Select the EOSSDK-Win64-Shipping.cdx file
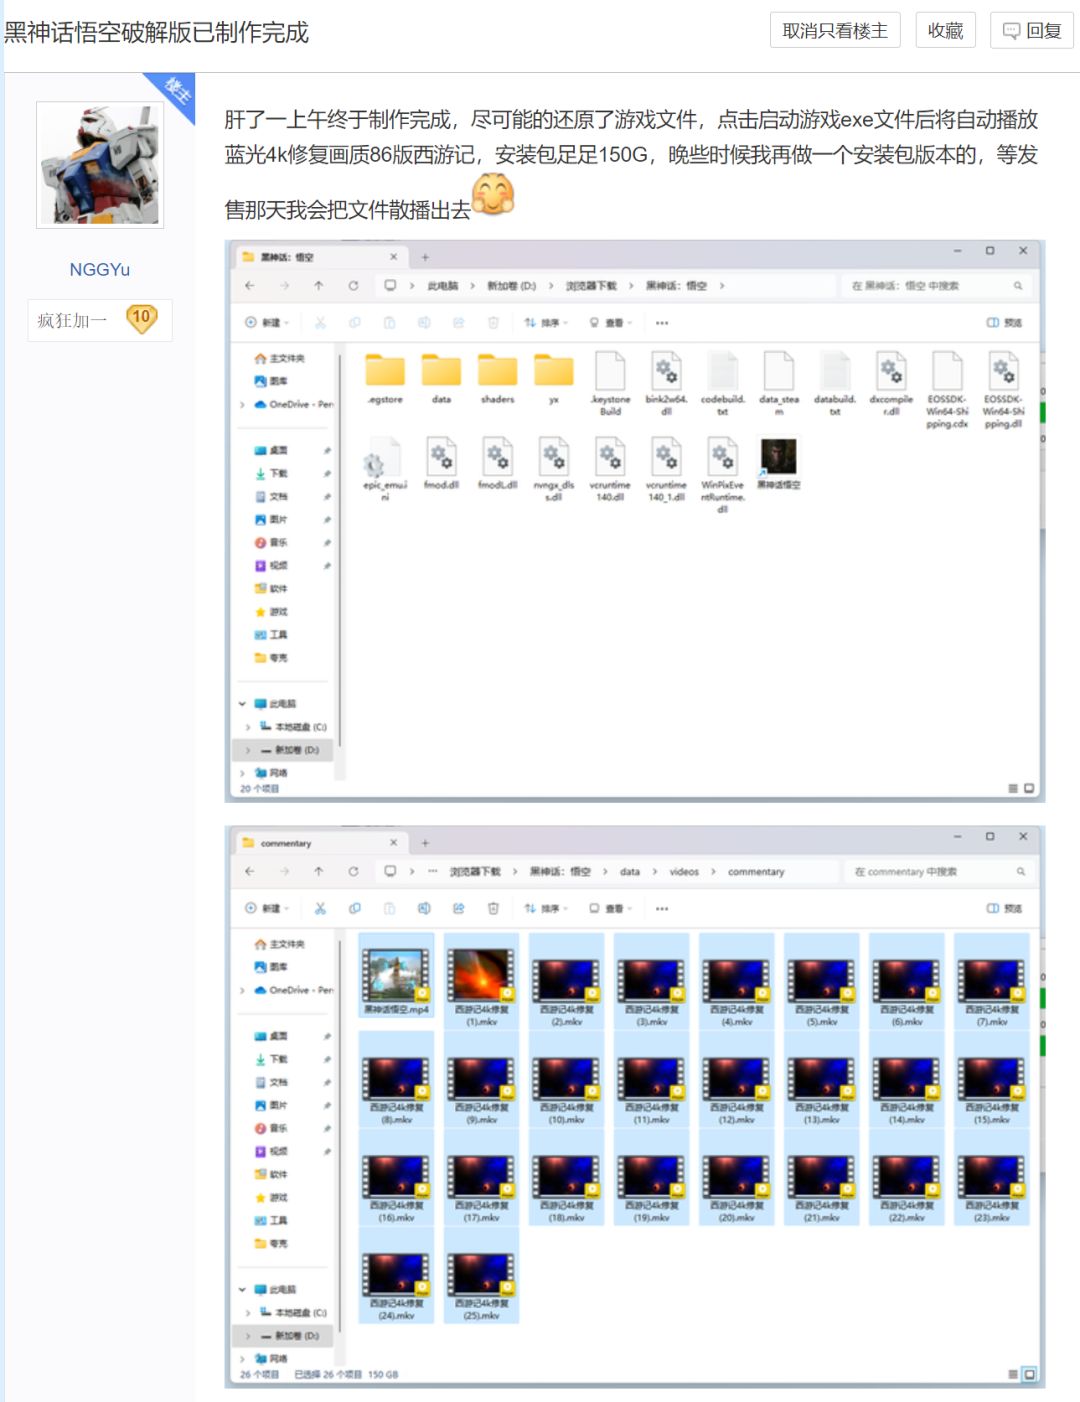Image resolution: width=1080 pixels, height=1402 pixels. click(947, 390)
